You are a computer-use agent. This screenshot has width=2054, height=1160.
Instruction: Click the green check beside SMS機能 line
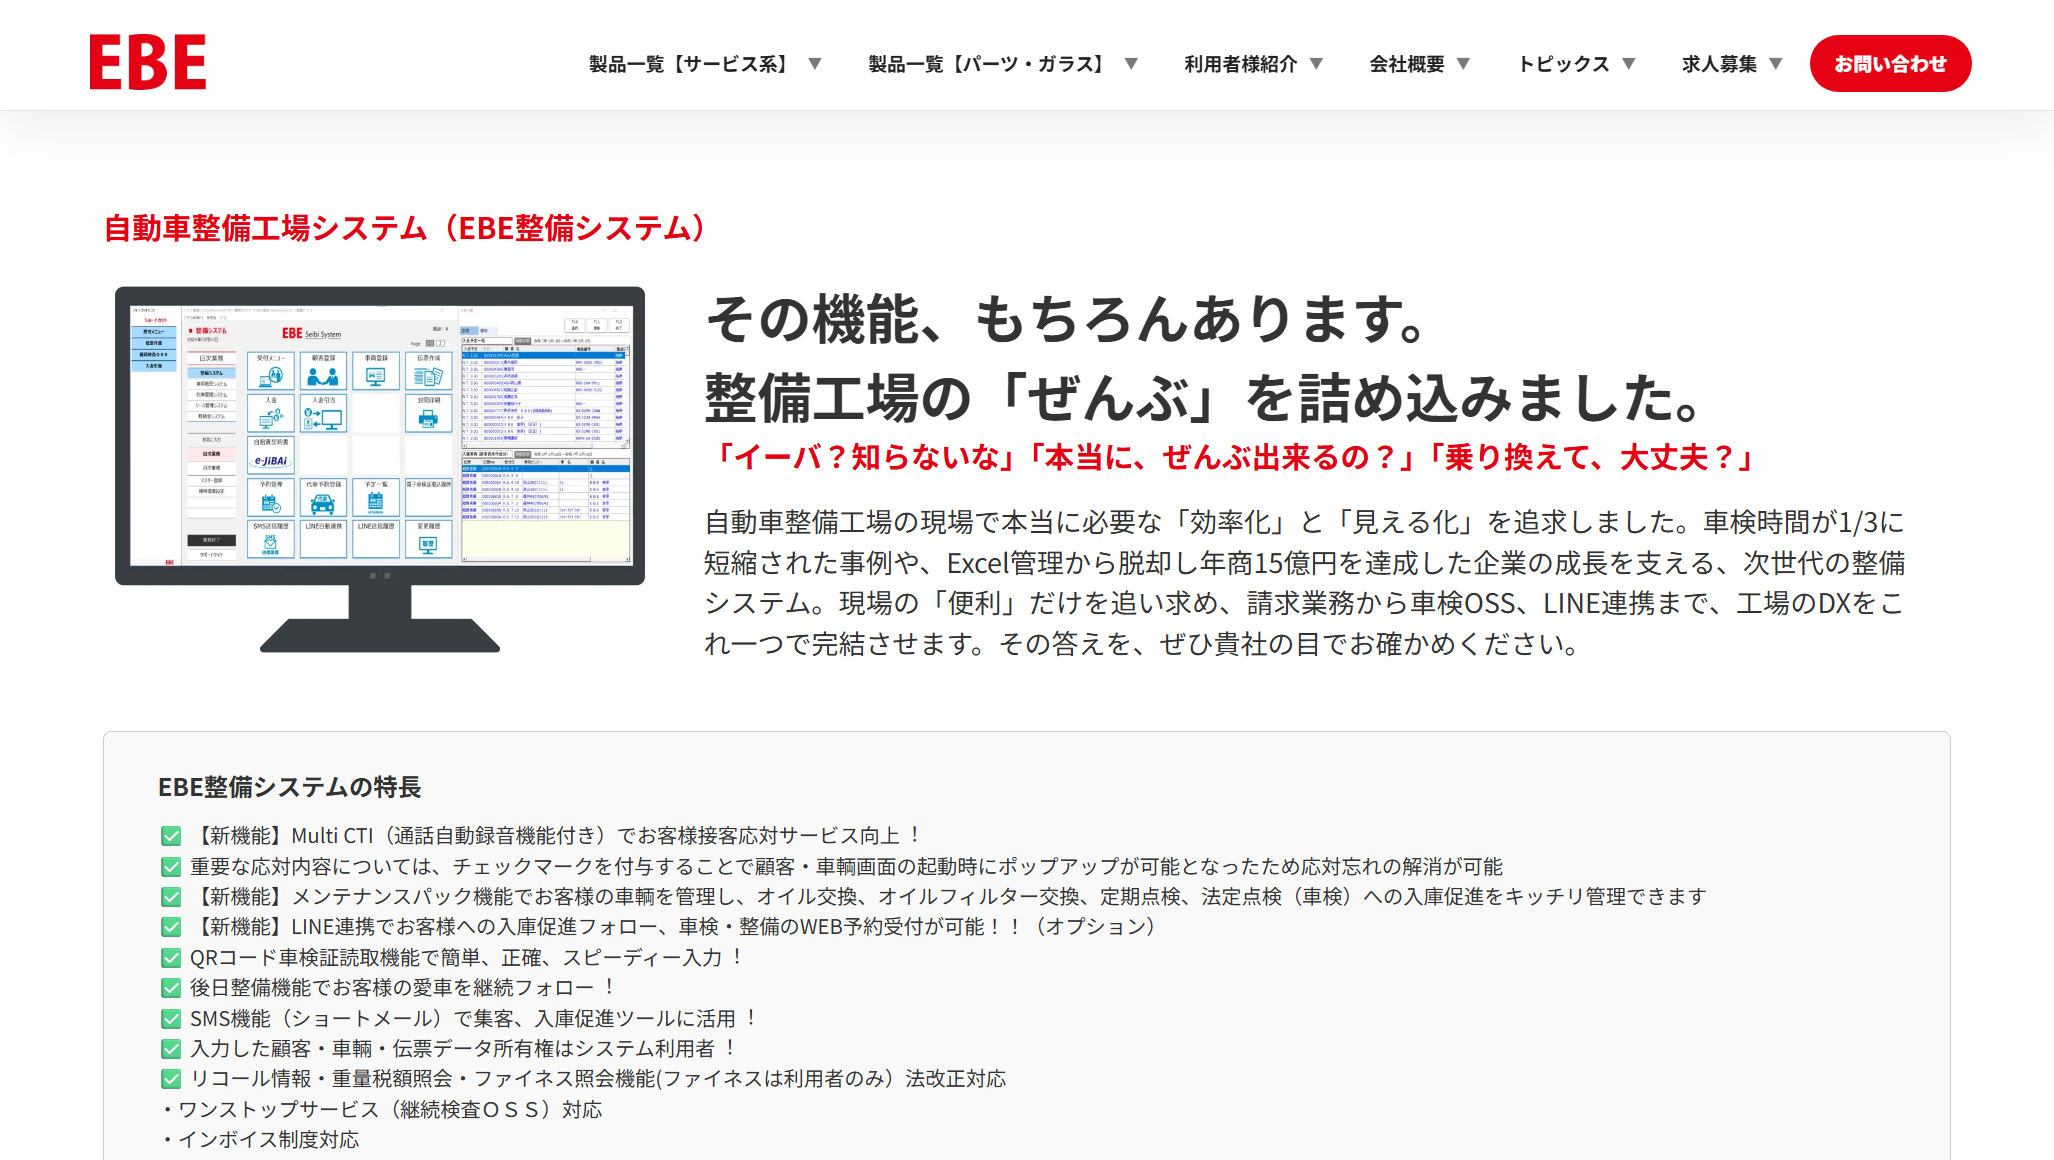pyautogui.click(x=171, y=1019)
